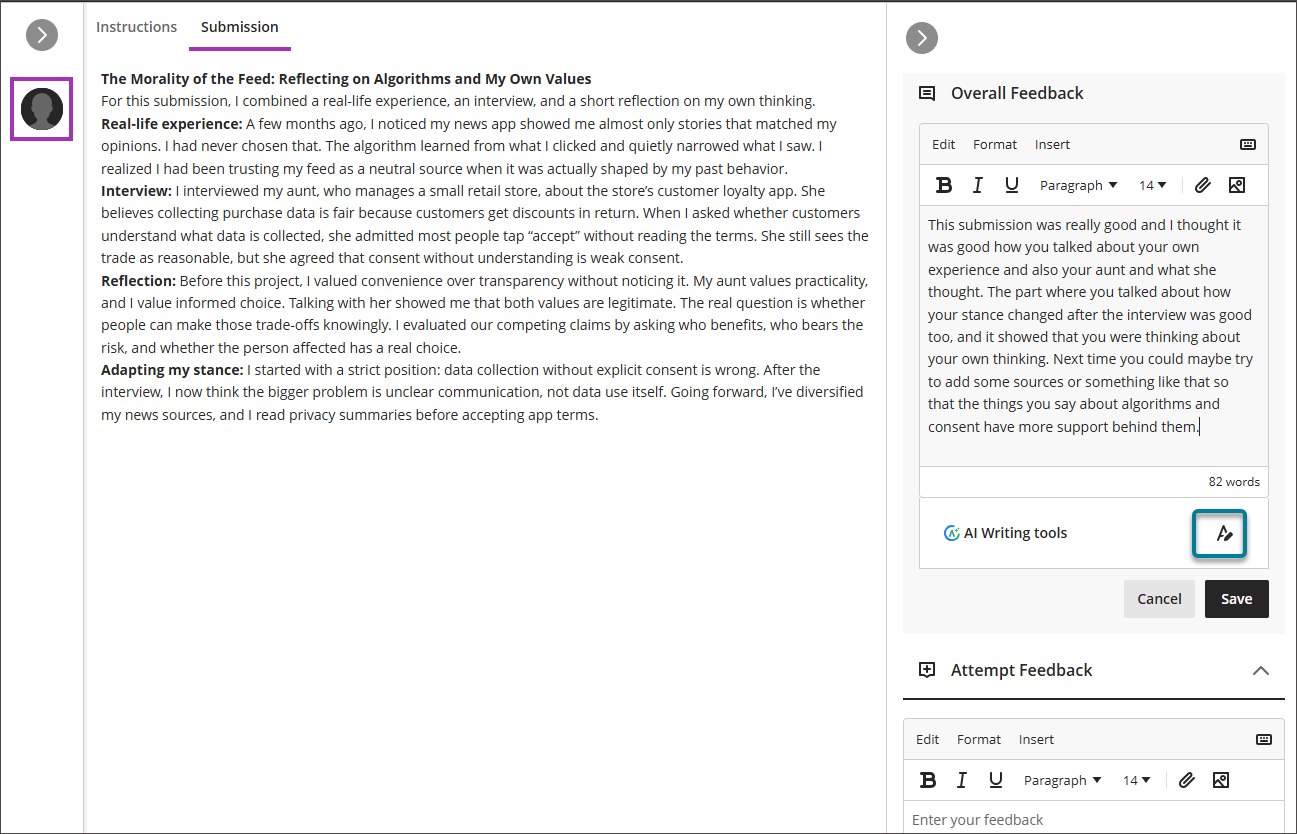Screen dimensions: 1297x834
Task: Show keyboard shortcuts in Attempt Feedback editor
Action: (1264, 739)
